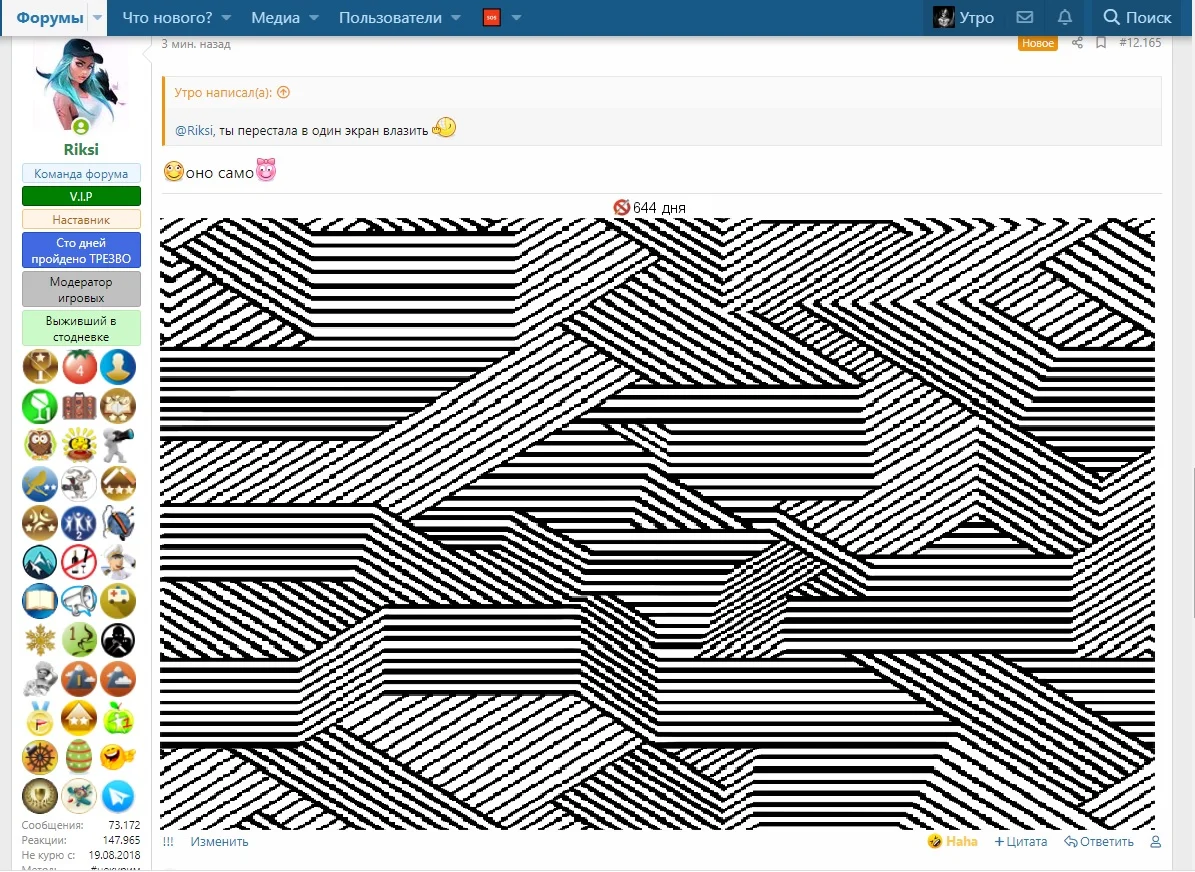Click the tomato badge with number 4
This screenshot has height=872, width=1195.
point(79,367)
